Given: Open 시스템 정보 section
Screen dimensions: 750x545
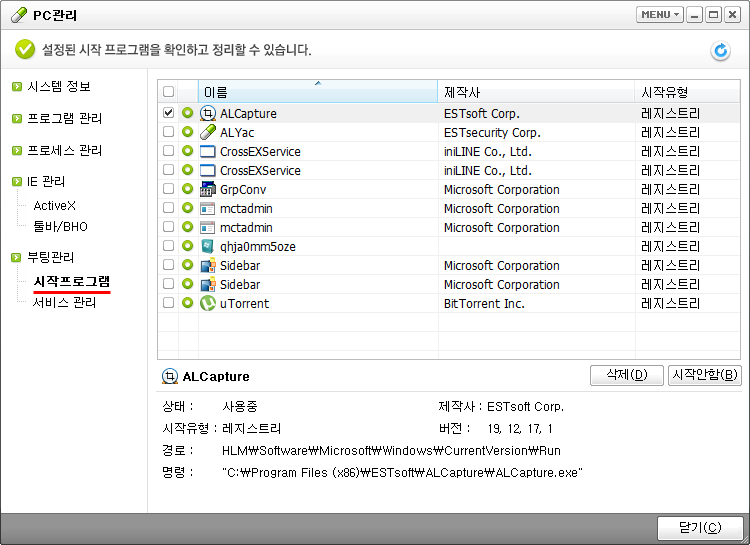Looking at the screenshot, I should (x=59, y=87).
